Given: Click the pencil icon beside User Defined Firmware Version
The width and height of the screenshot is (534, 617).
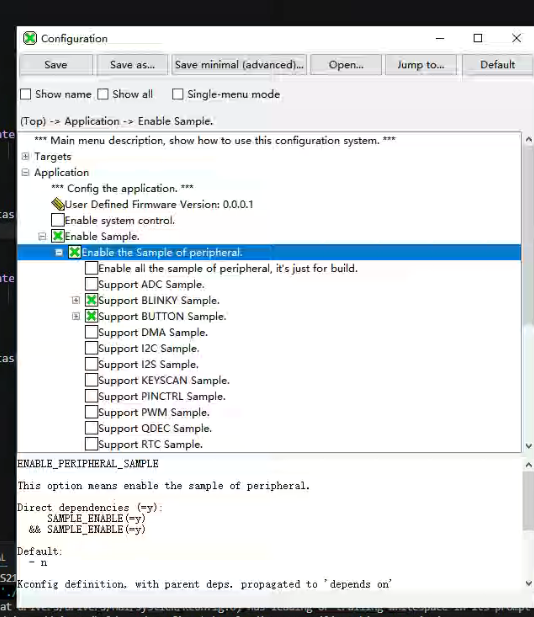Looking at the screenshot, I should click(58, 204).
